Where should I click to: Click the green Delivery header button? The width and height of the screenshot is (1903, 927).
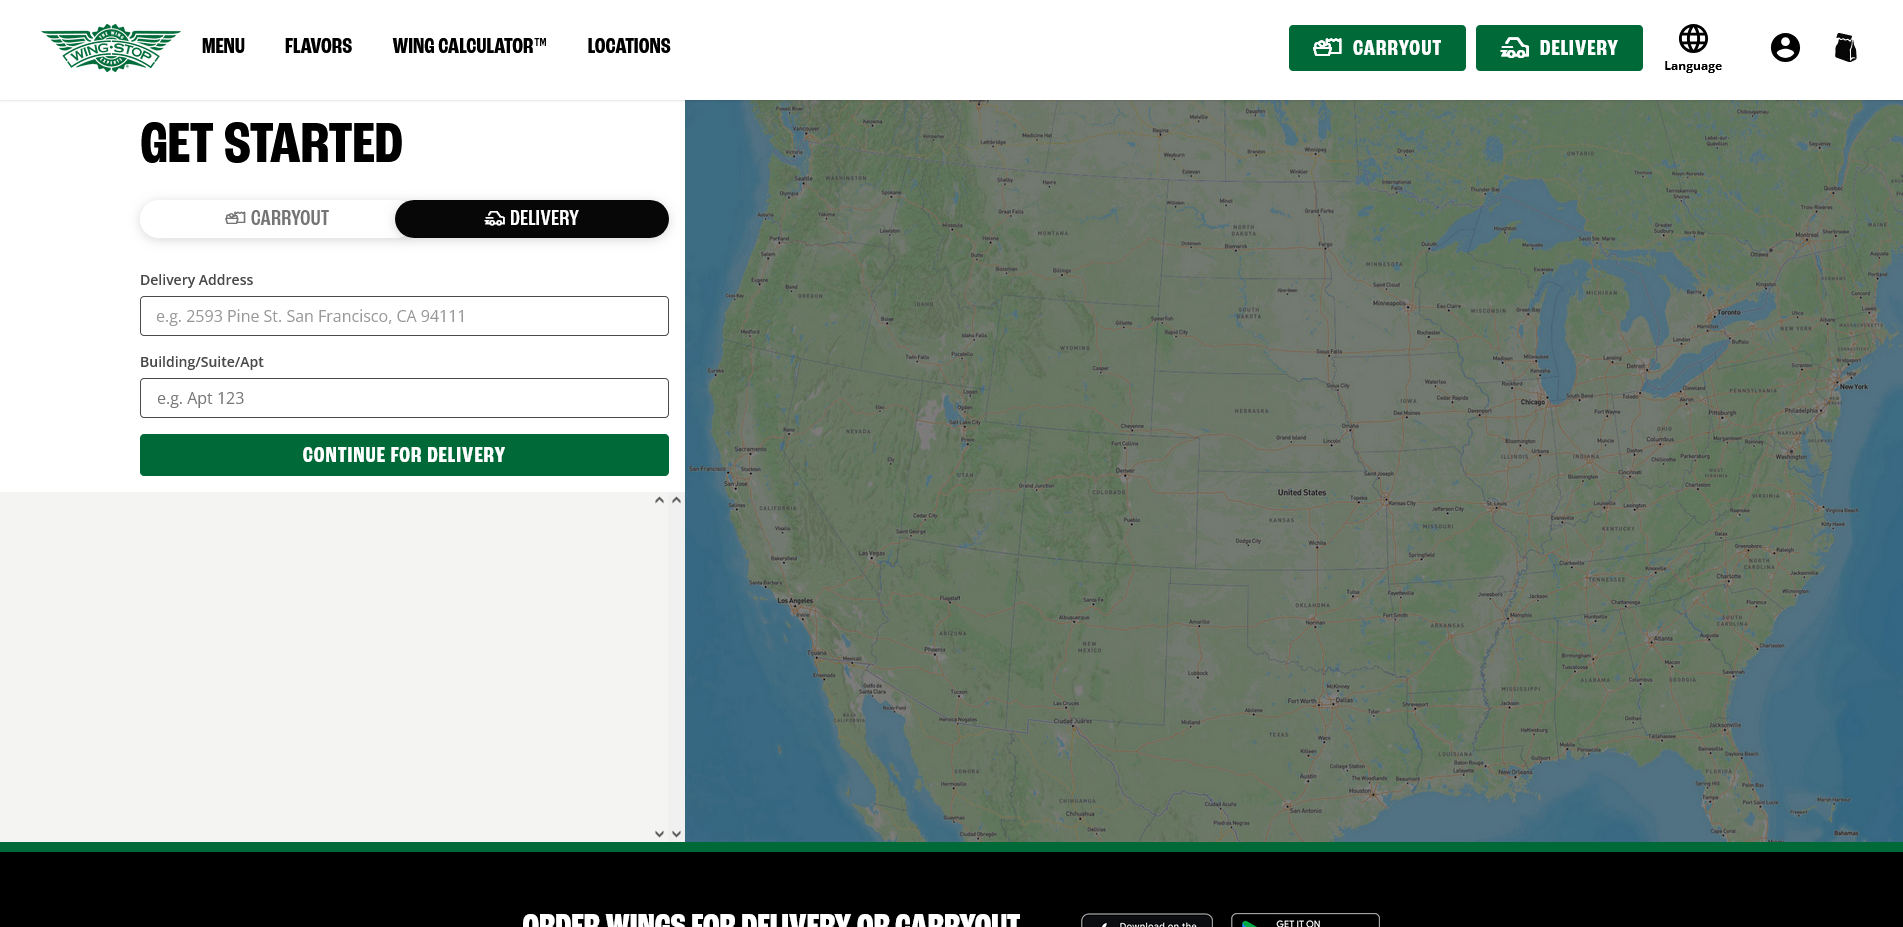coord(1558,48)
